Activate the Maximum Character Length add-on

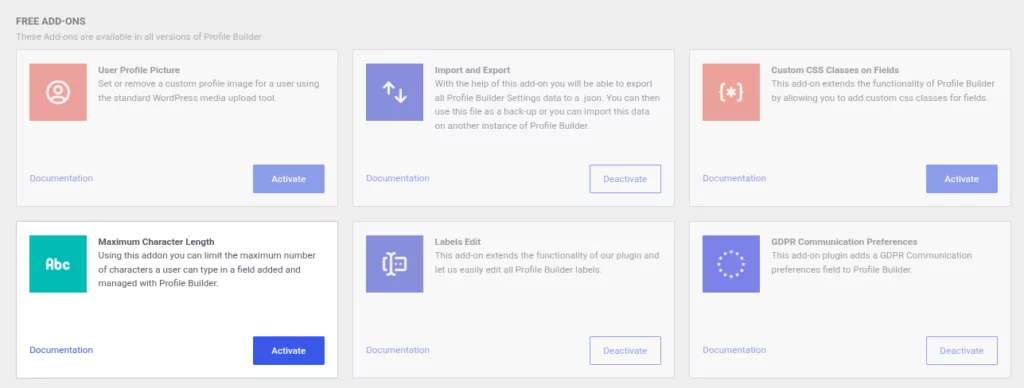[x=289, y=351]
